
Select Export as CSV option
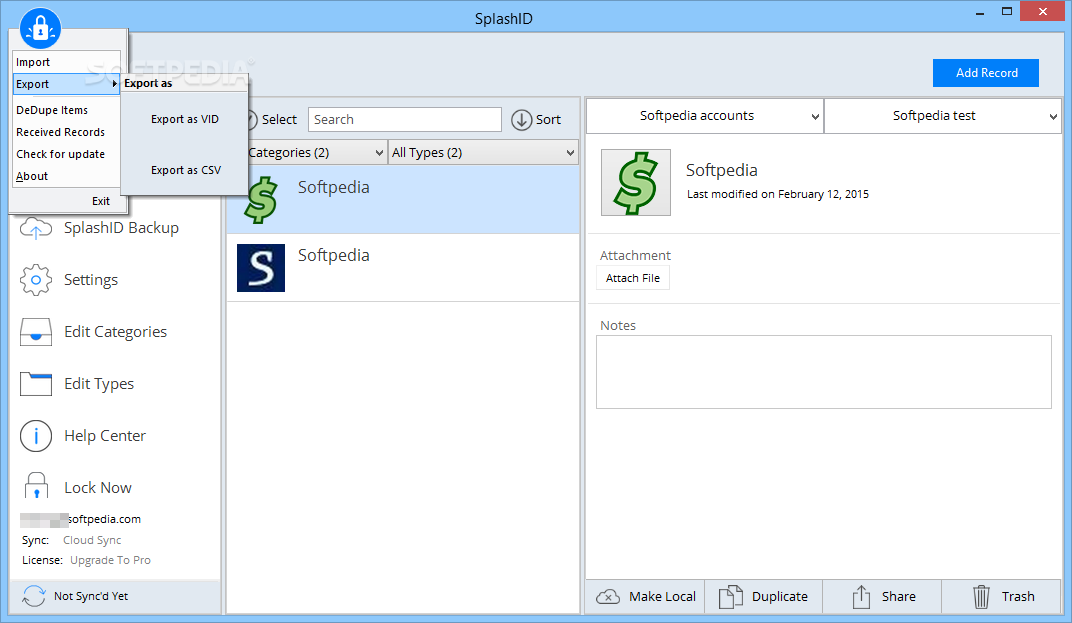[x=186, y=170]
